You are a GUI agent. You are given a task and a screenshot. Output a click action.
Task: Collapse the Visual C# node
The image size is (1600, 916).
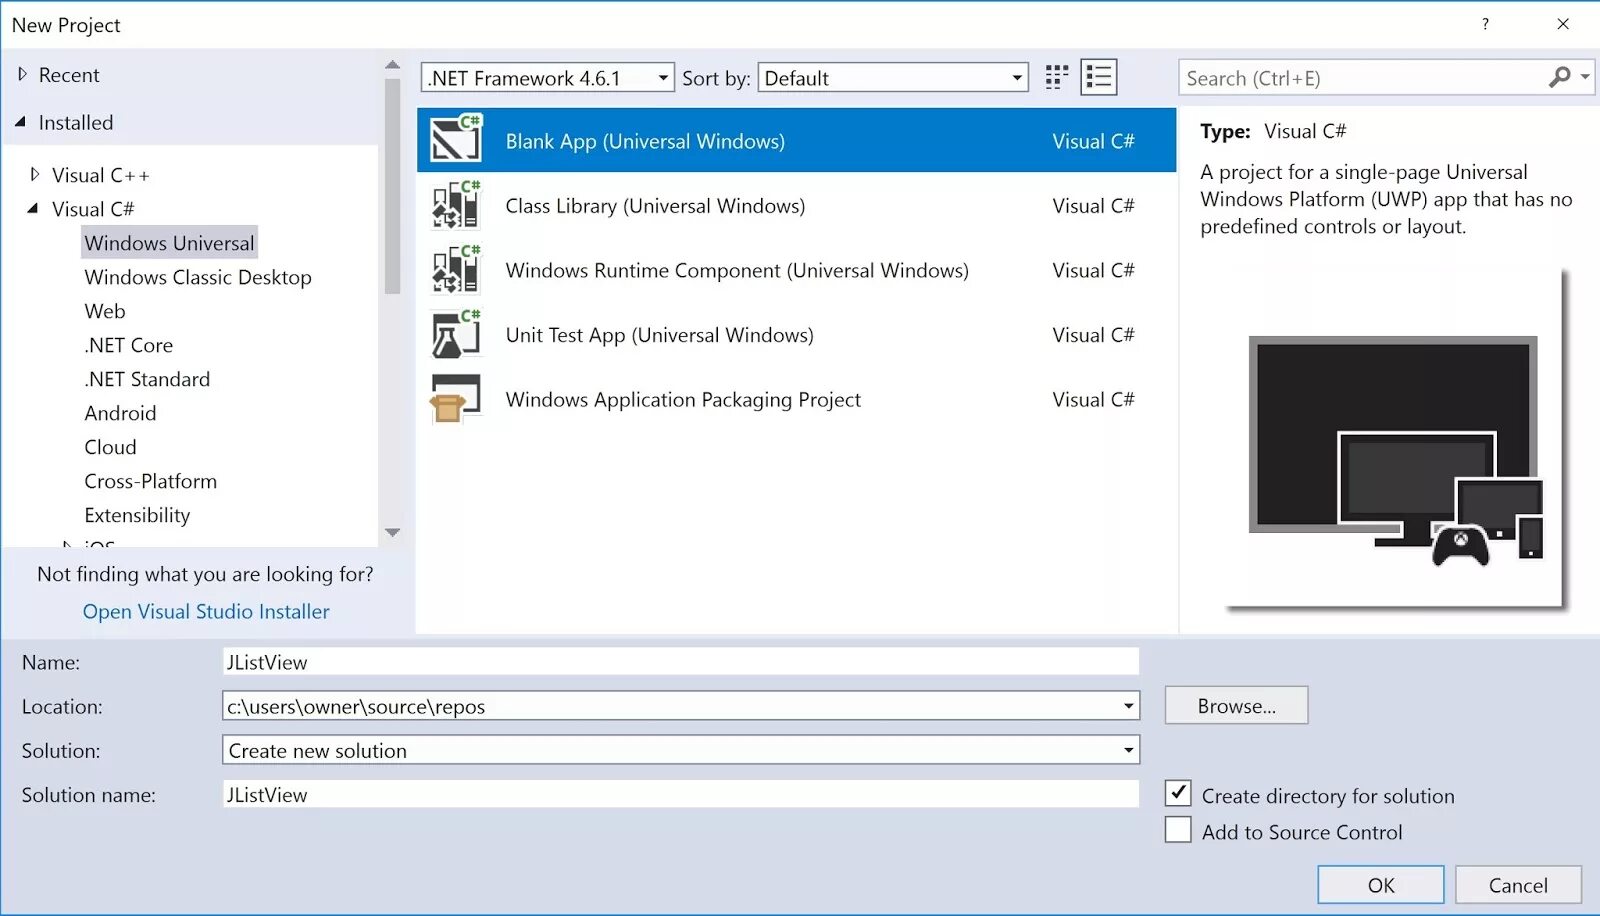coord(33,208)
